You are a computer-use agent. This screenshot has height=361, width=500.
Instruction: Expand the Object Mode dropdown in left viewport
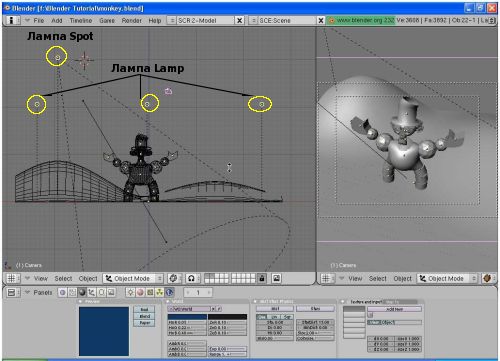click(x=133, y=278)
